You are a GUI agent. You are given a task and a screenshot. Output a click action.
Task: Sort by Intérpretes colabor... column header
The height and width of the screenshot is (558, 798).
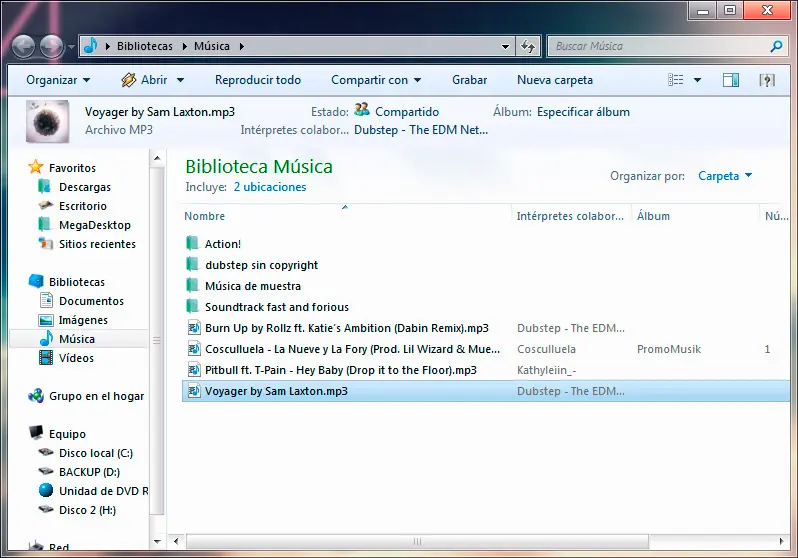click(570, 216)
